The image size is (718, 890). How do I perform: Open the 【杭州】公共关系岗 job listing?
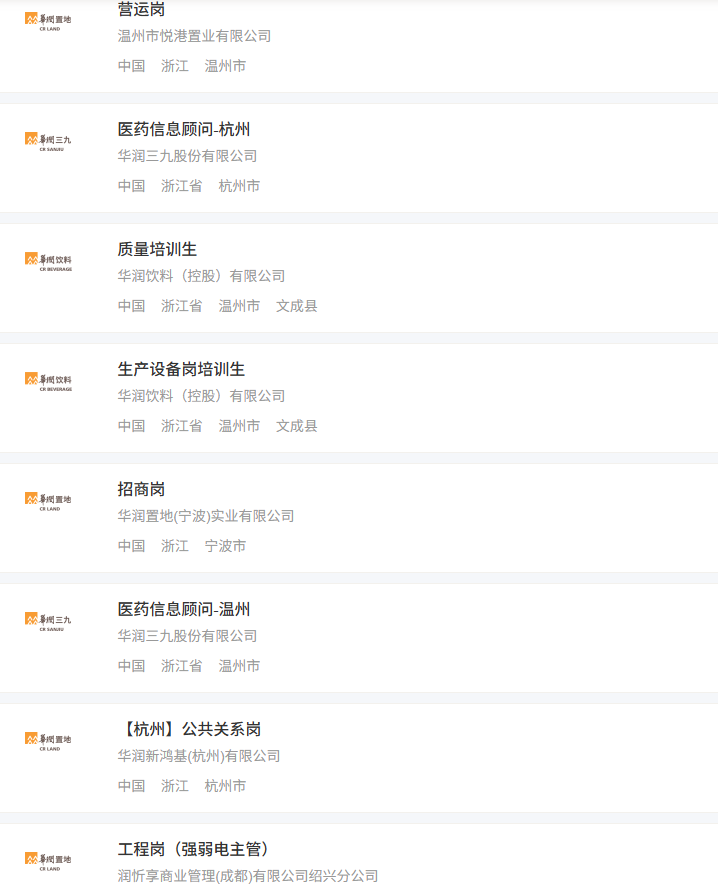[190, 729]
